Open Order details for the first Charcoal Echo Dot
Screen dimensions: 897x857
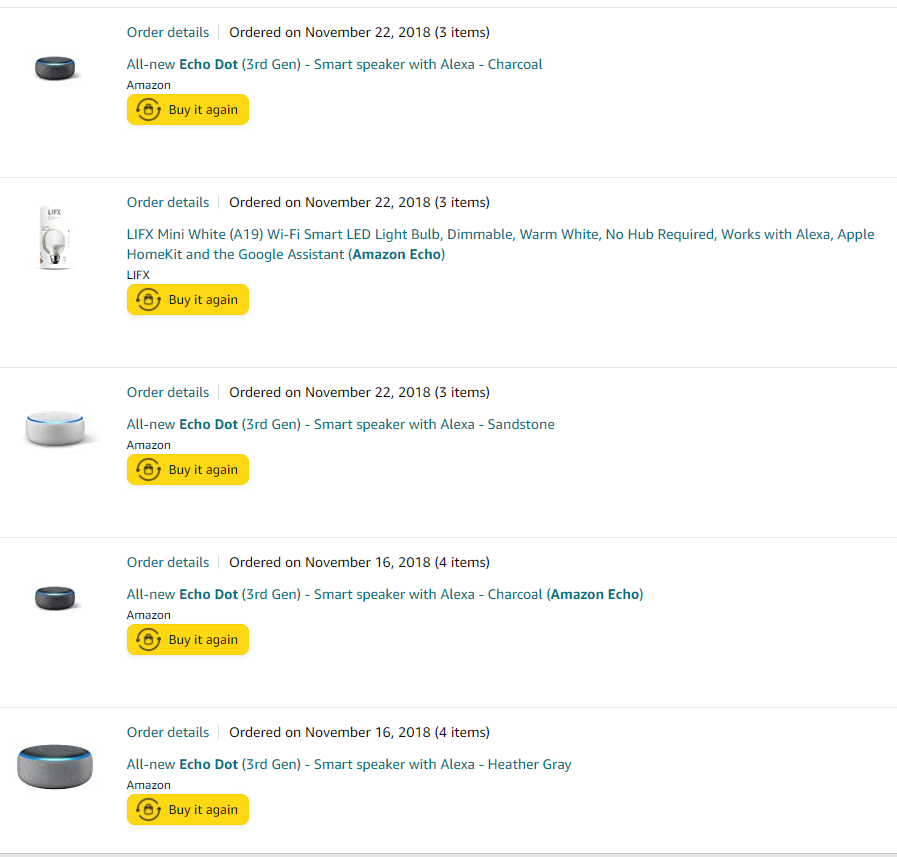coord(168,32)
